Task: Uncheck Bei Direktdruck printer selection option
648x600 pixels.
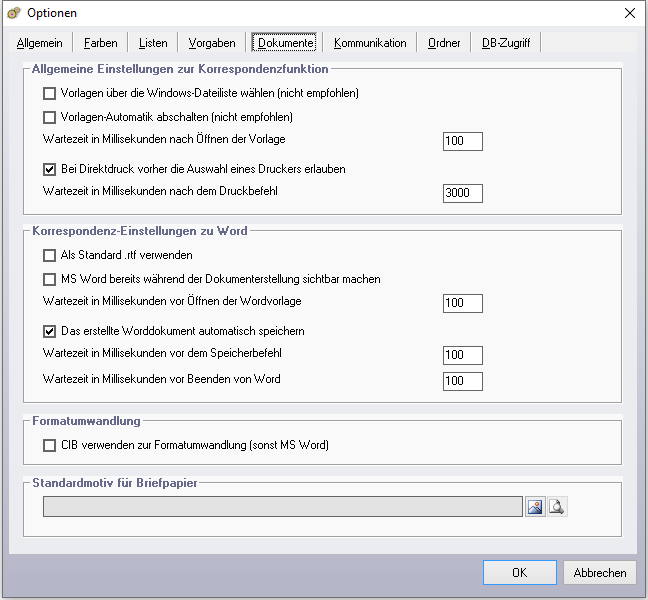Action: [x=50, y=169]
